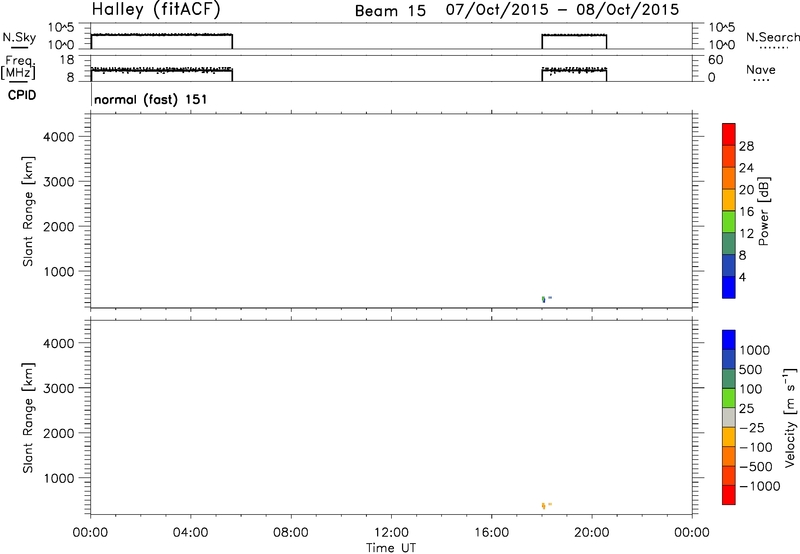Click the 'Slant Range [km]' label of power panel
Viewport: 800px width, 554px height.
[x=28, y=211]
